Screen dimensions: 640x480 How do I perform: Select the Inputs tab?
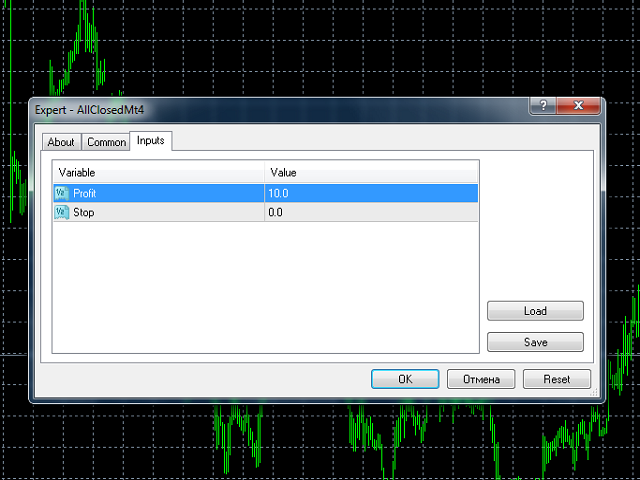151,141
